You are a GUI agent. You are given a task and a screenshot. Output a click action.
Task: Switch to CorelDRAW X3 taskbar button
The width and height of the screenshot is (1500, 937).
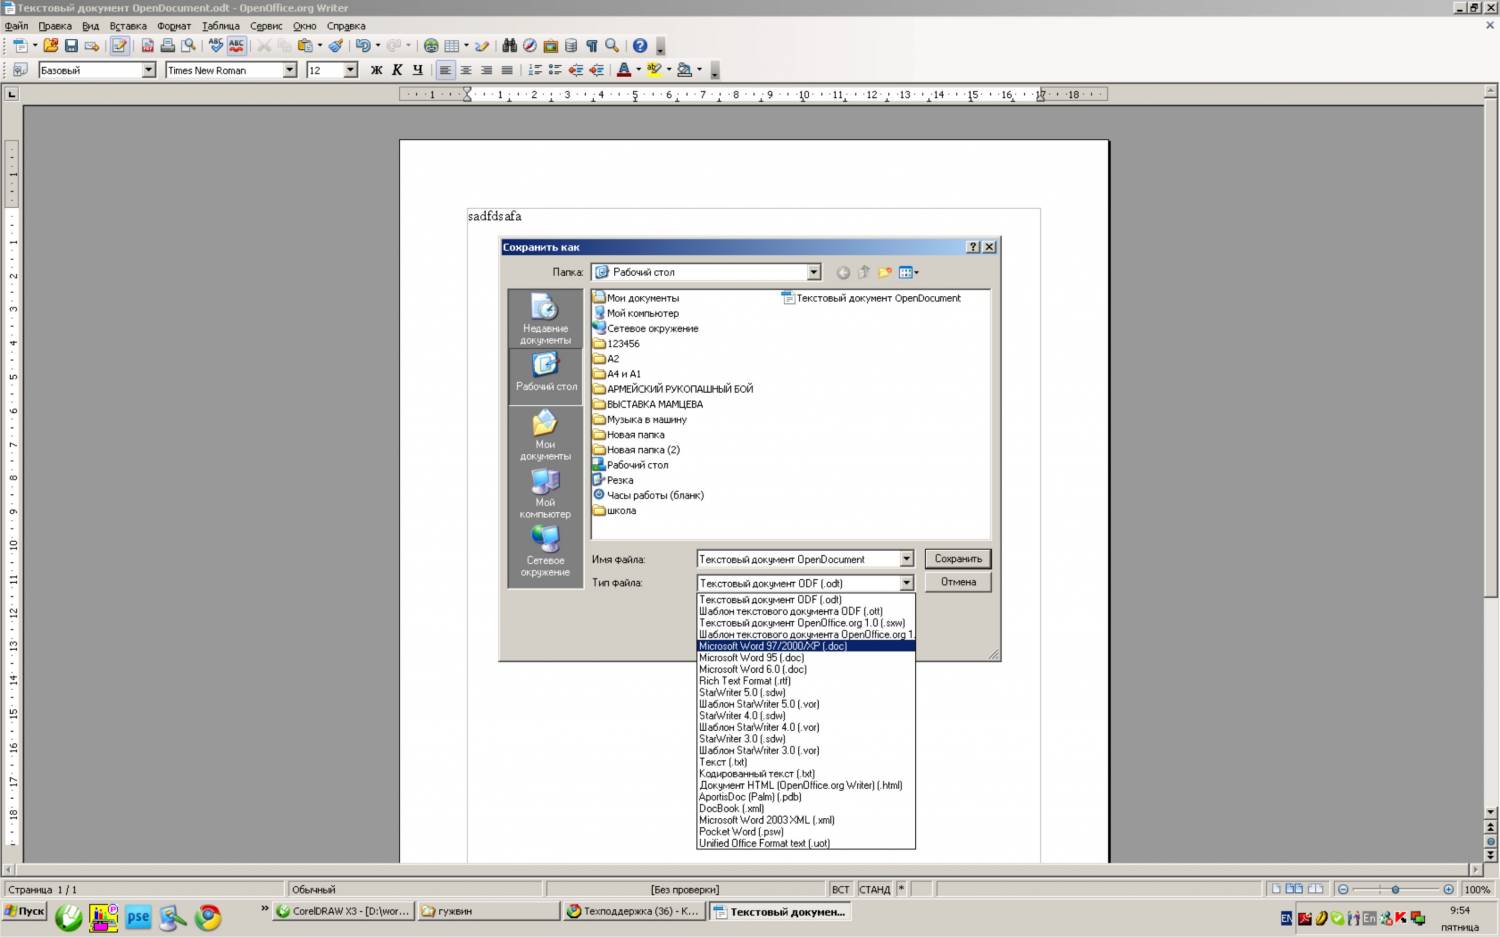pos(342,911)
